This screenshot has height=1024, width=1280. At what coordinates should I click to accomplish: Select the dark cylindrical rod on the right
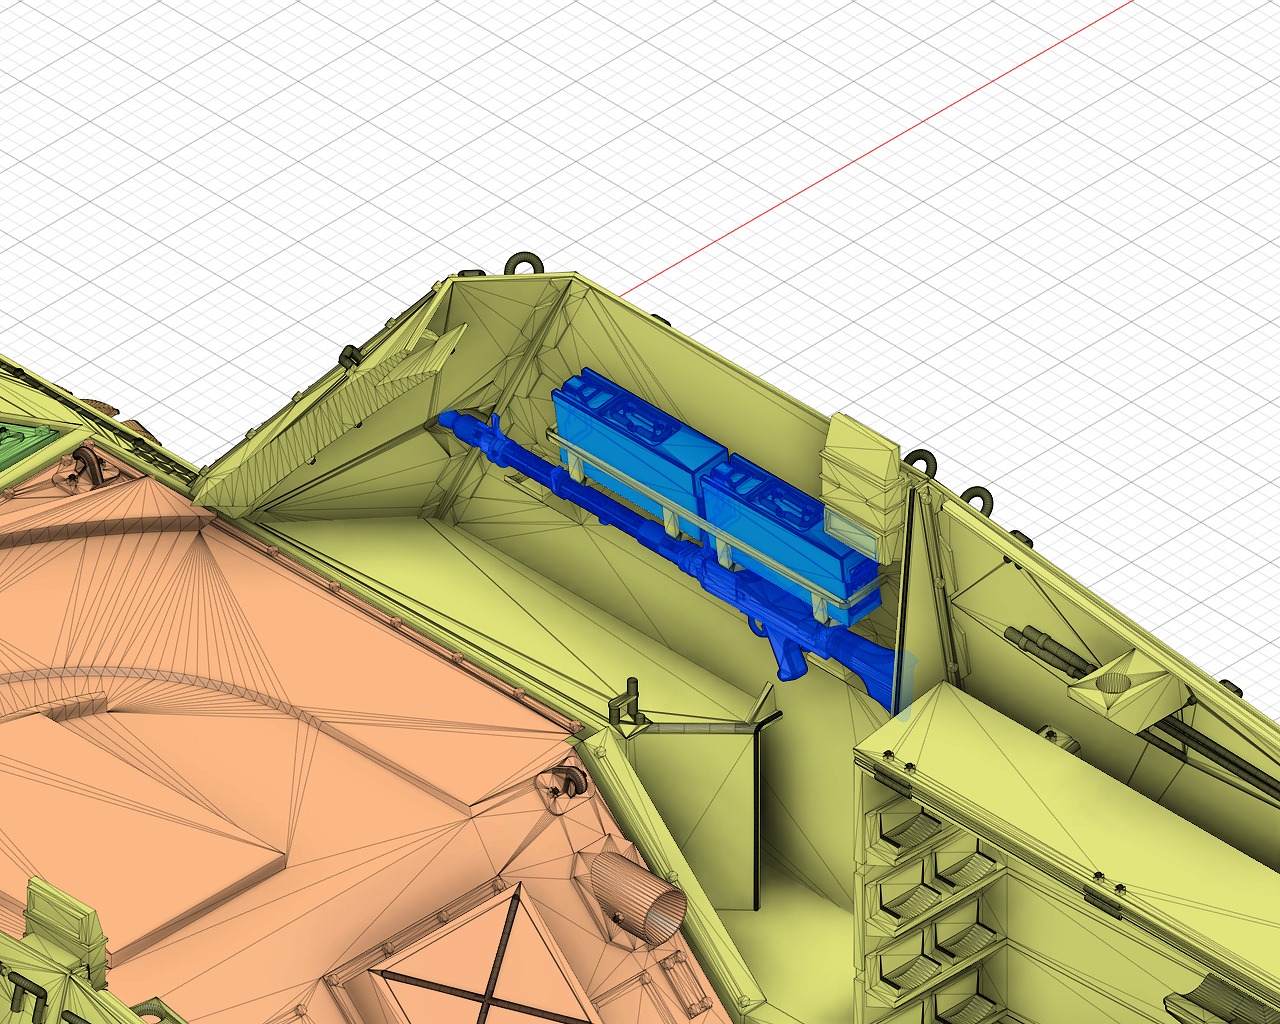click(x=1045, y=649)
